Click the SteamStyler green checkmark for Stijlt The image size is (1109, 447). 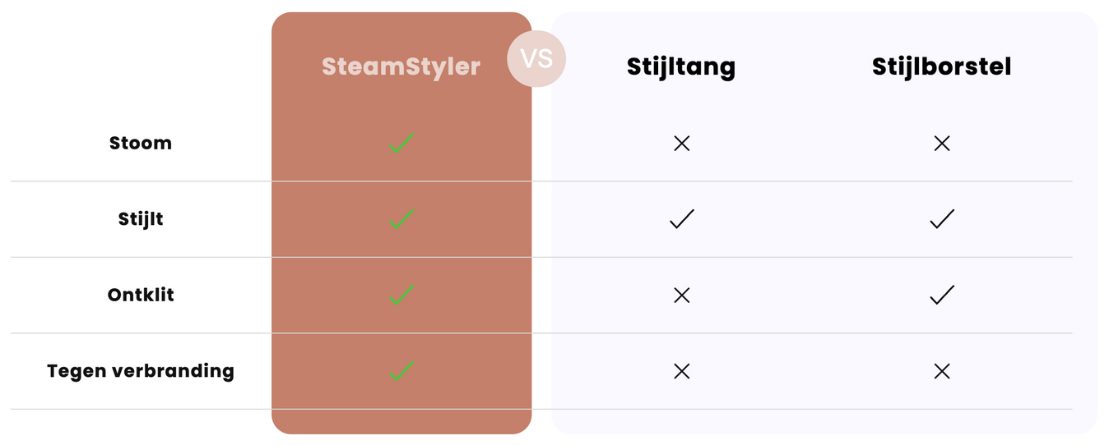[401, 219]
